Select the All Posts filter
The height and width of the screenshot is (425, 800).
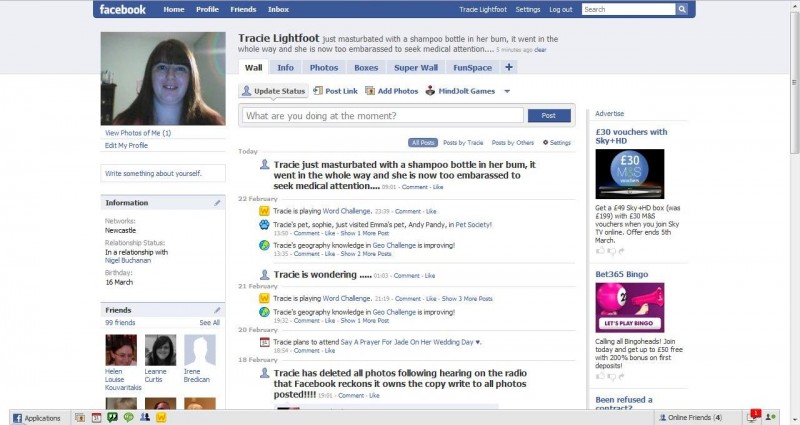tap(423, 142)
